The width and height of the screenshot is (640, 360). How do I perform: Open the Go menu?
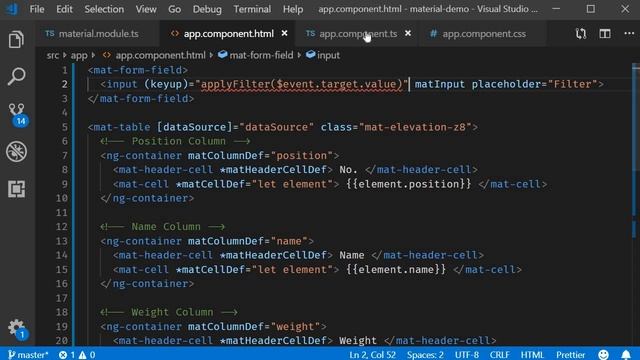(x=174, y=9)
